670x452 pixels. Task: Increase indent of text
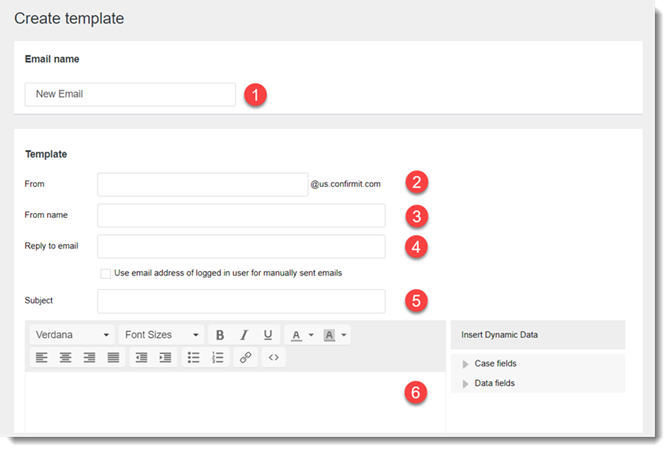click(165, 358)
